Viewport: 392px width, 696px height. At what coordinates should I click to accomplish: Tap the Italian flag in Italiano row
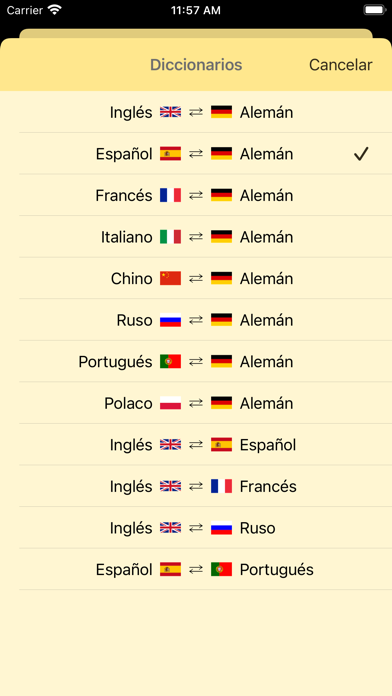(x=170, y=237)
